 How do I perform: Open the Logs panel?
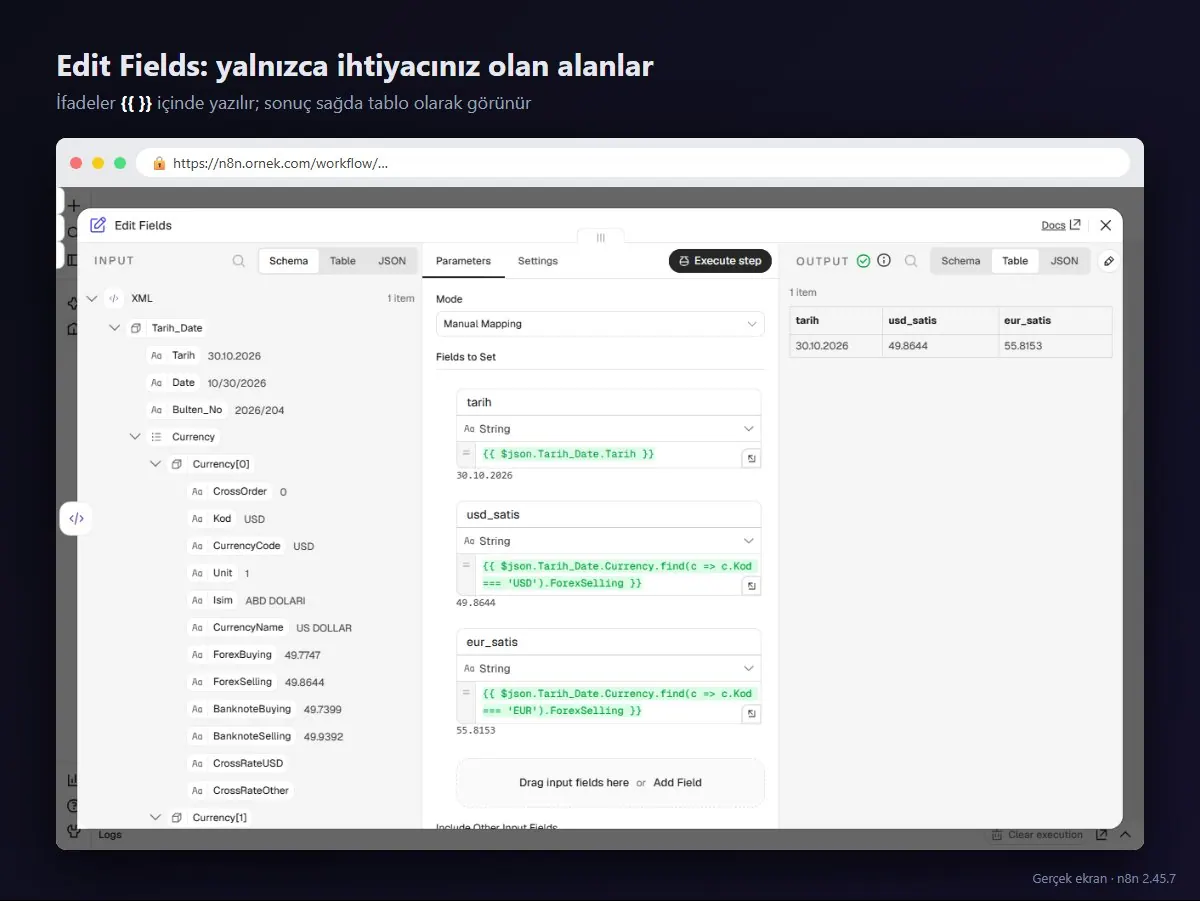click(x=110, y=835)
